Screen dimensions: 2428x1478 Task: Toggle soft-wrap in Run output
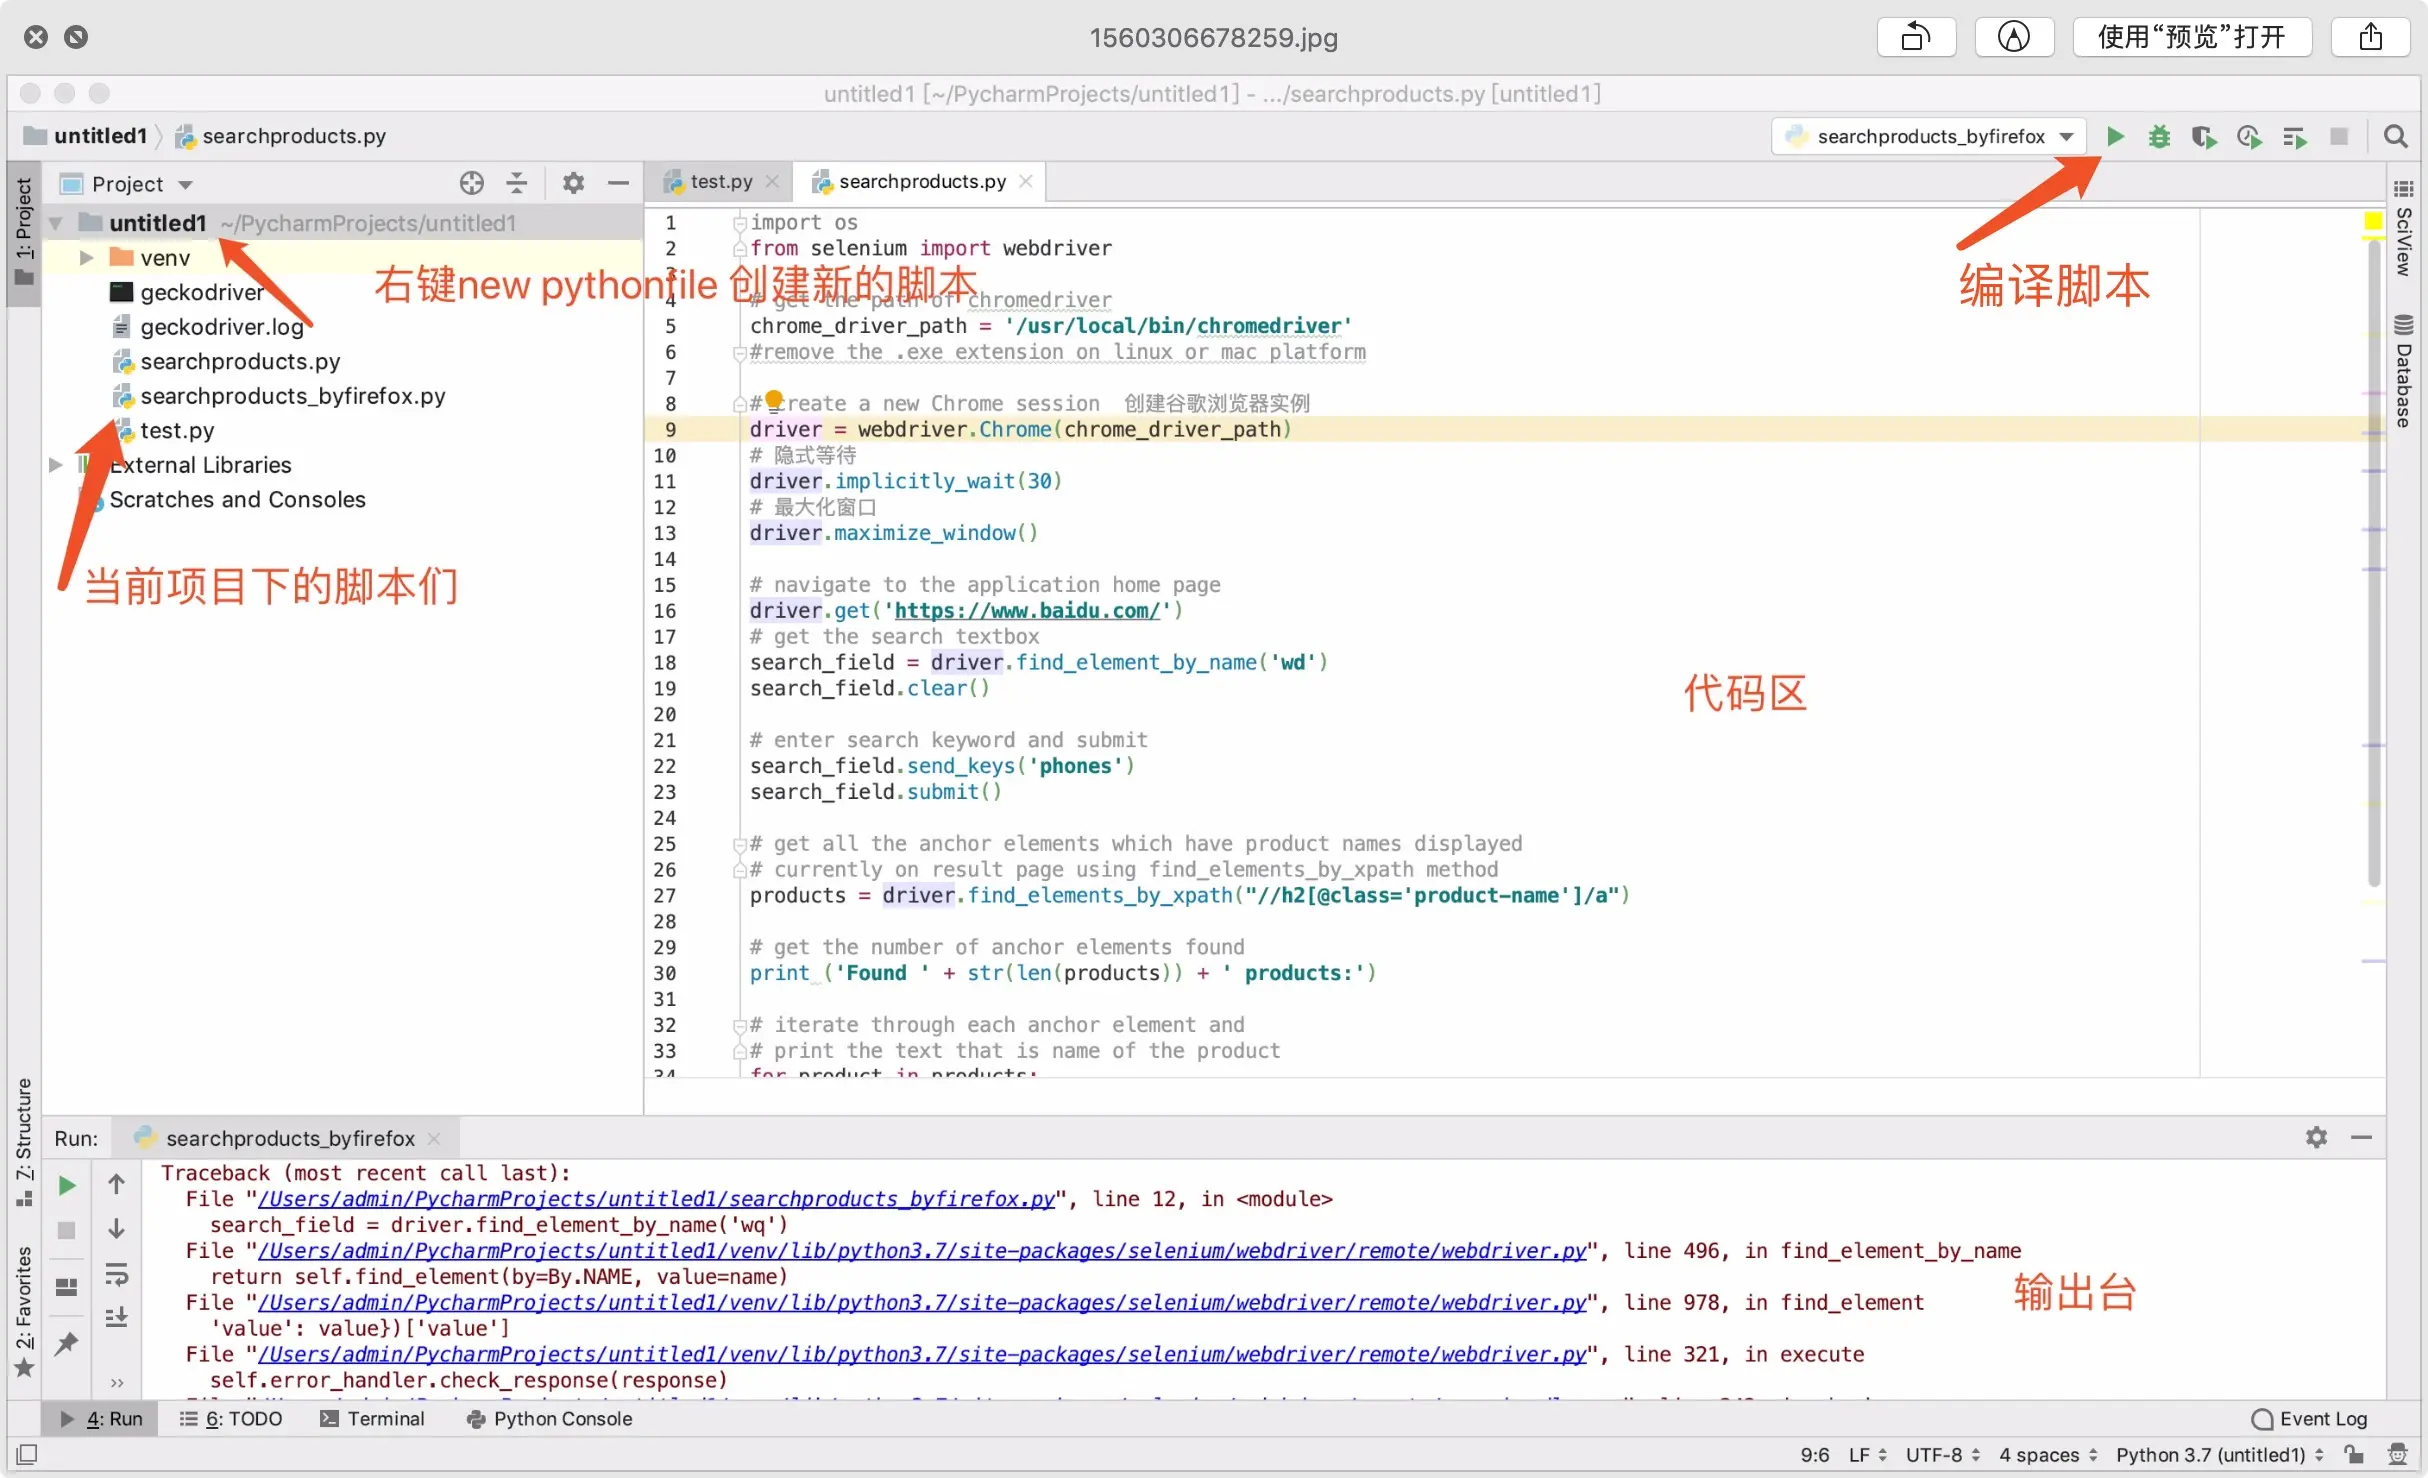(117, 1274)
